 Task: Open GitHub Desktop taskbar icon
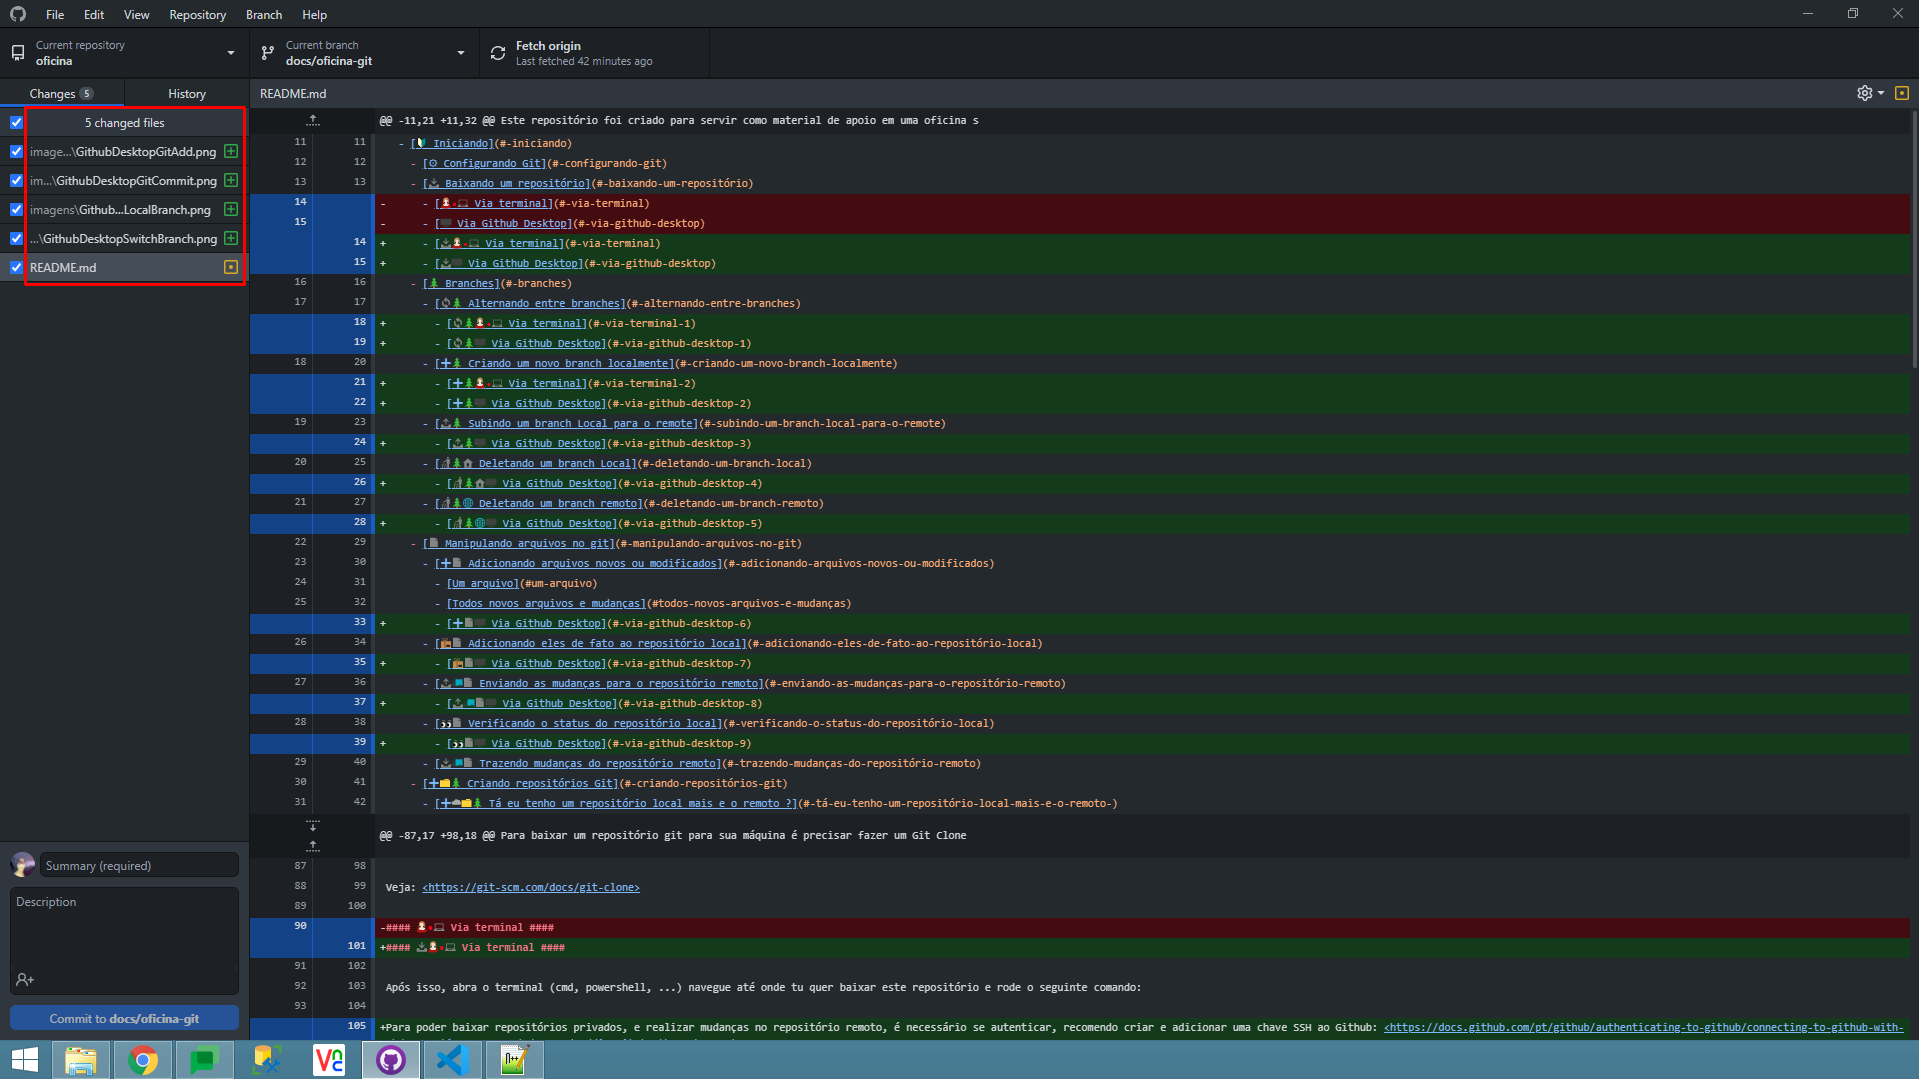coord(391,1060)
